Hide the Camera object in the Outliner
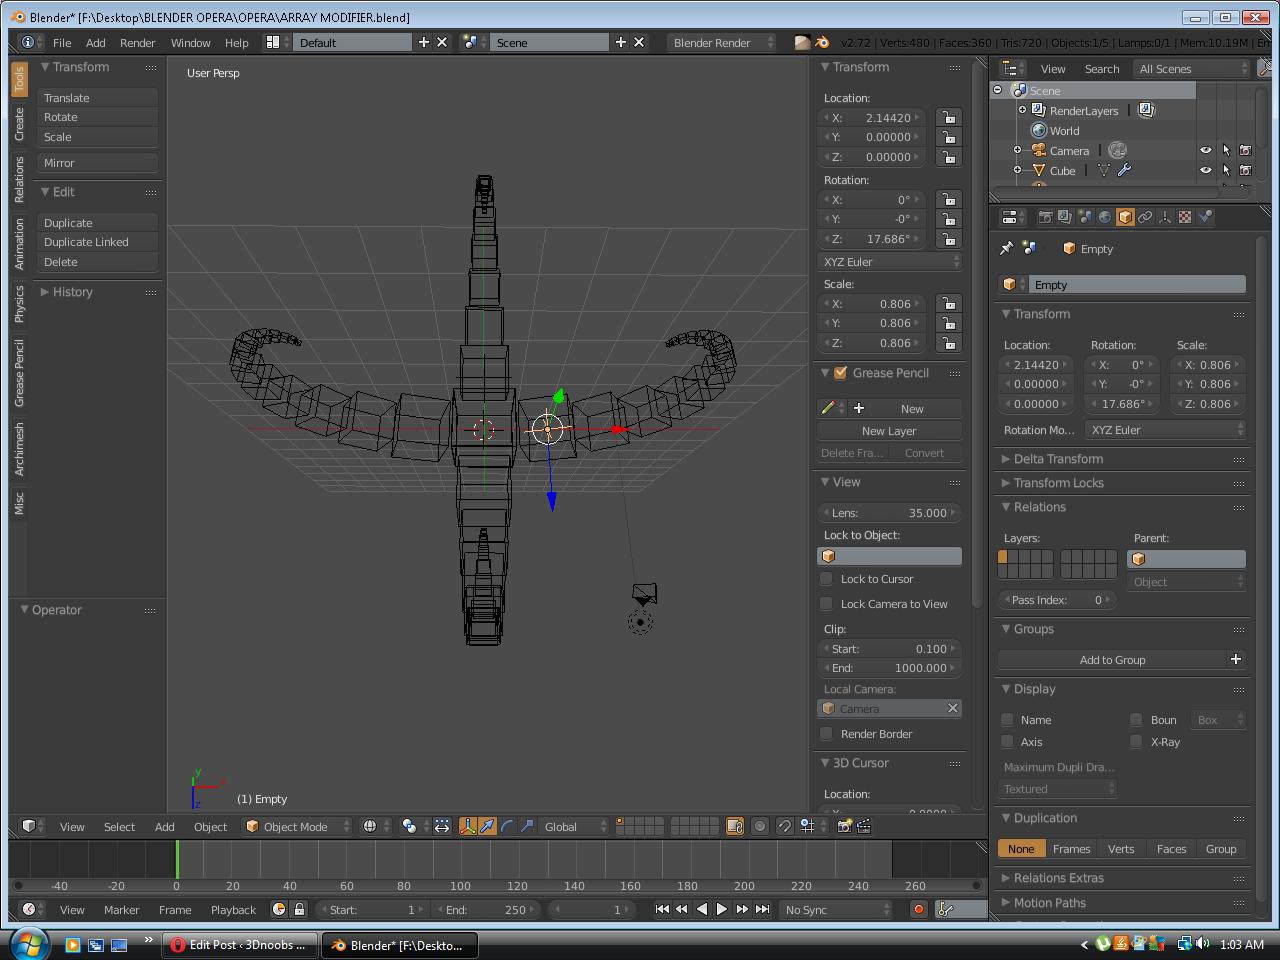Image resolution: width=1280 pixels, height=960 pixels. click(x=1205, y=150)
